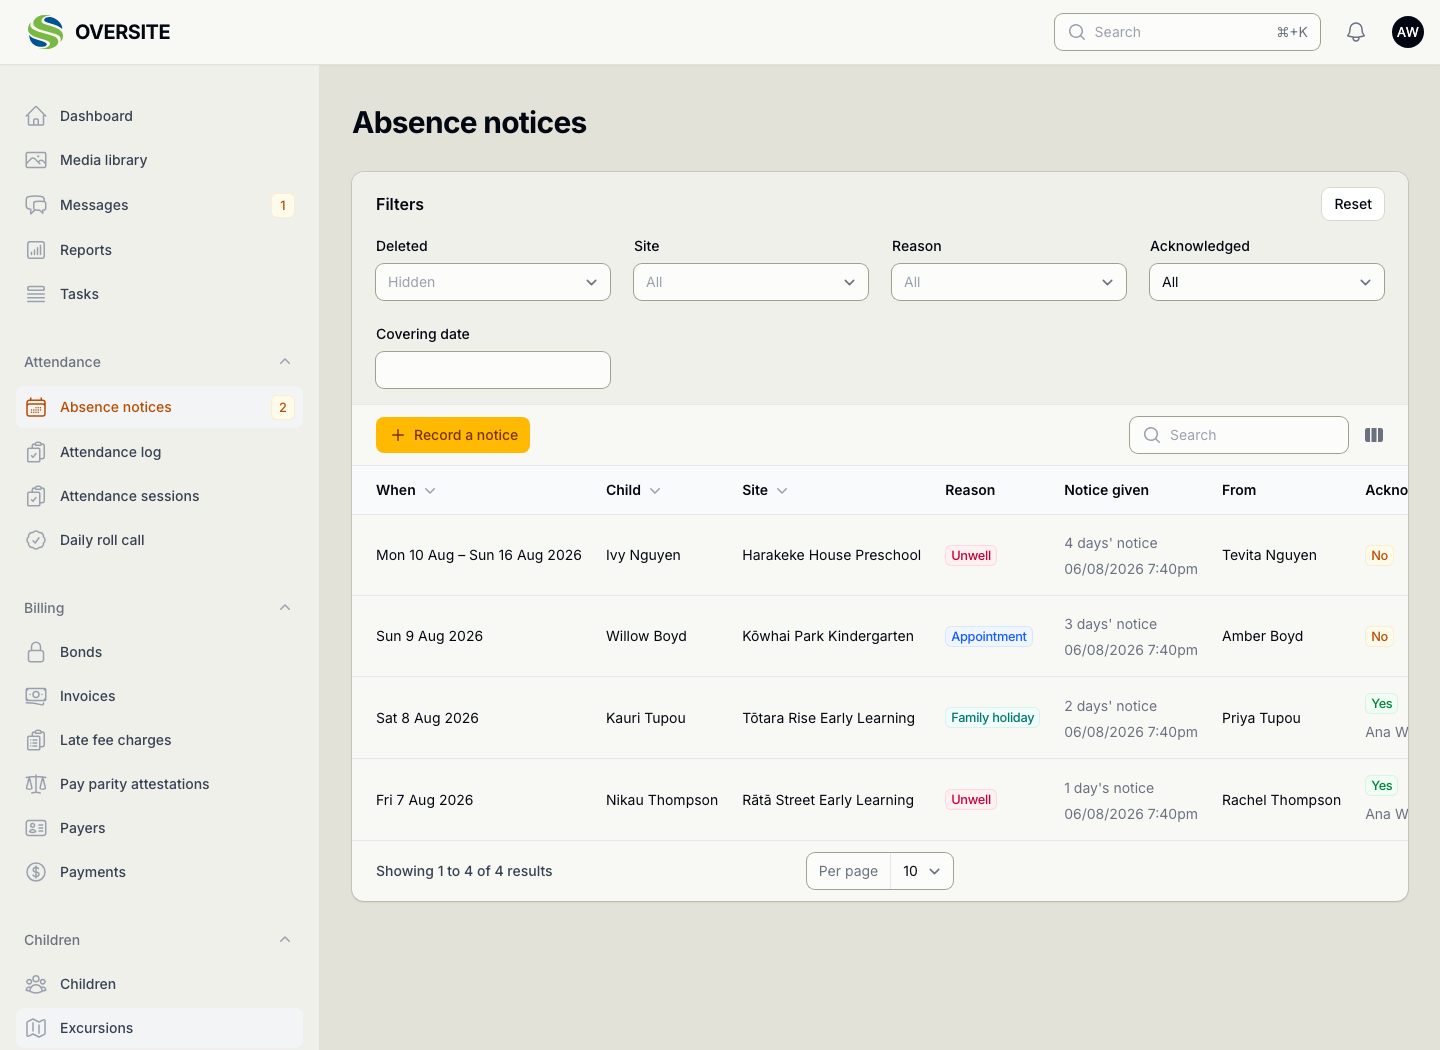Click Unwell badge for Ivy Nguyen
Screen dimensions: 1440x1050
[x=971, y=555]
